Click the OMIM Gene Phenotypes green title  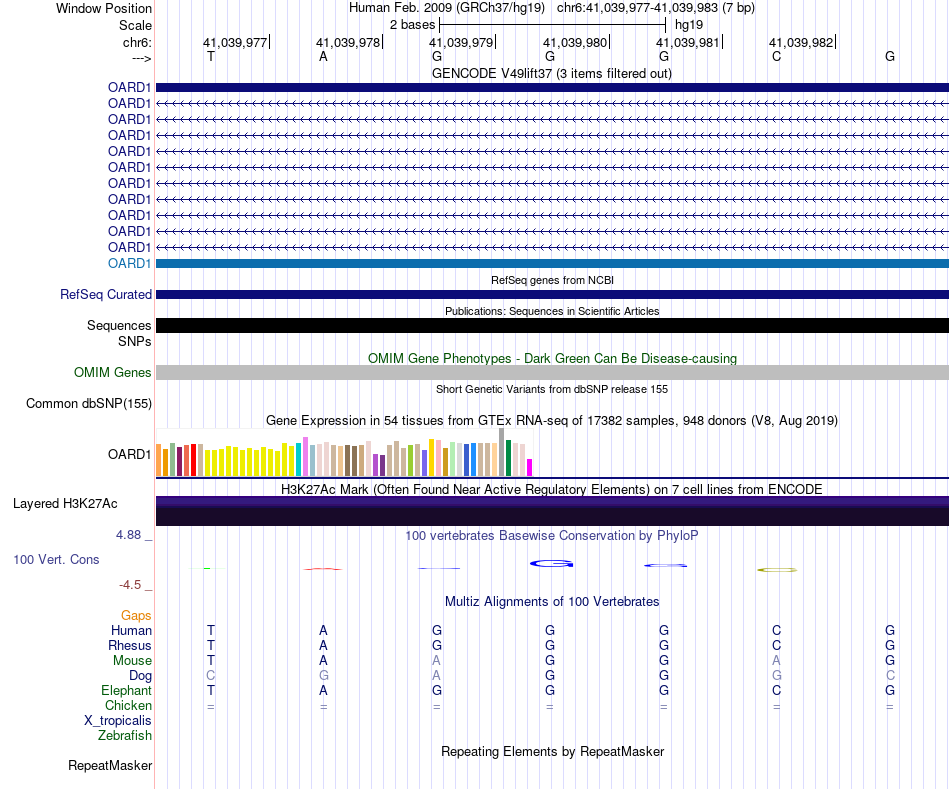click(552, 358)
